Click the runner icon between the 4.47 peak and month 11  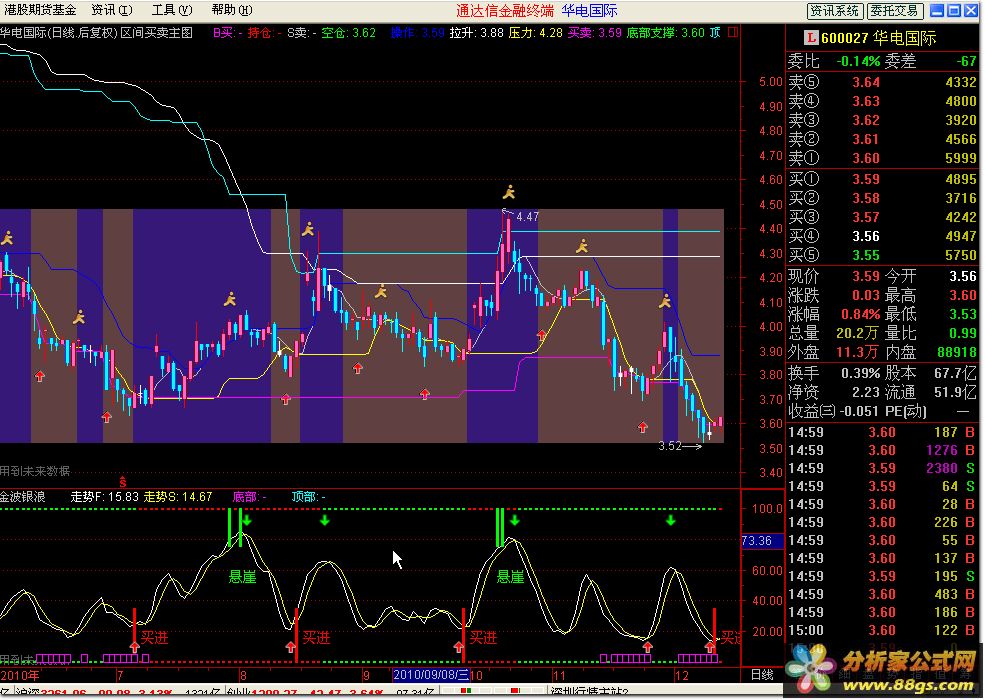click(582, 246)
